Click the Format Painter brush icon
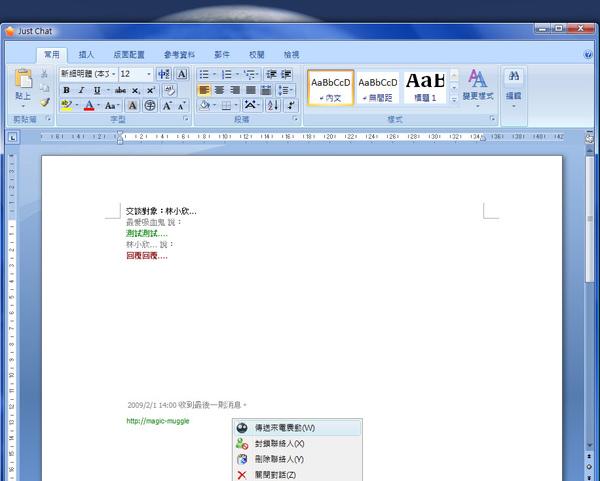 [x=44, y=103]
